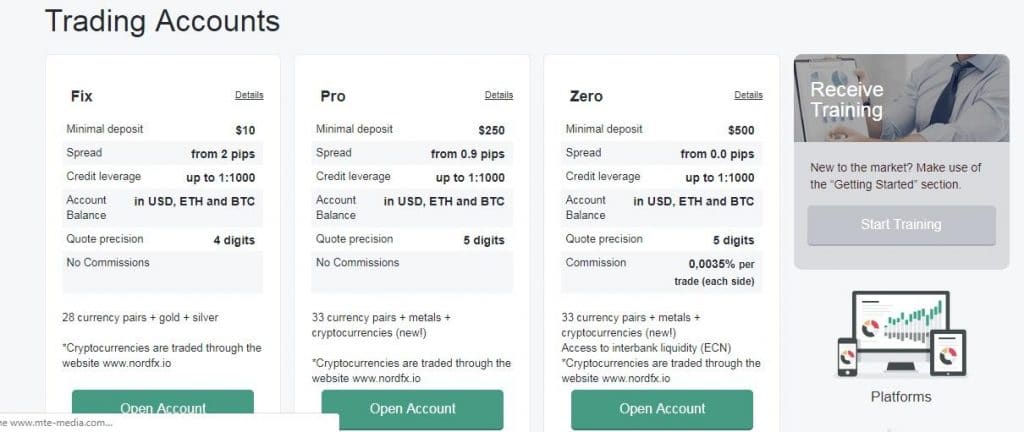Click the Zero Commission 0,0035% row
The height and width of the screenshot is (432, 1024).
662,270
